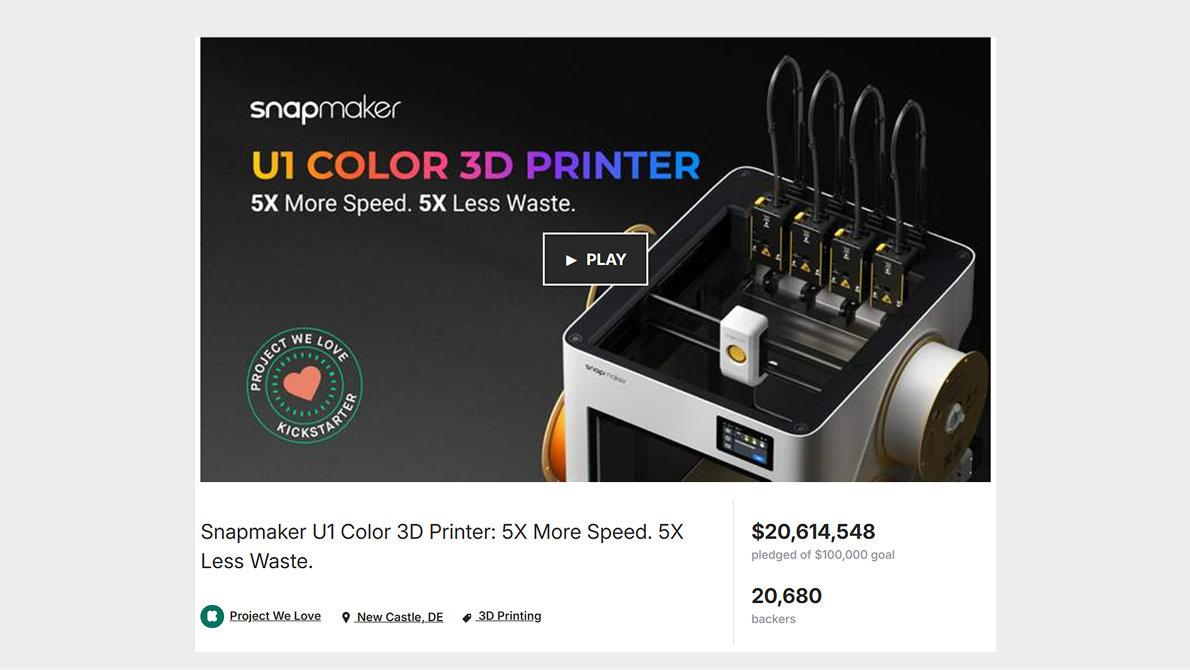Click the play triangle icon in video
Screen dimensions: 1190x670
click(x=571, y=260)
